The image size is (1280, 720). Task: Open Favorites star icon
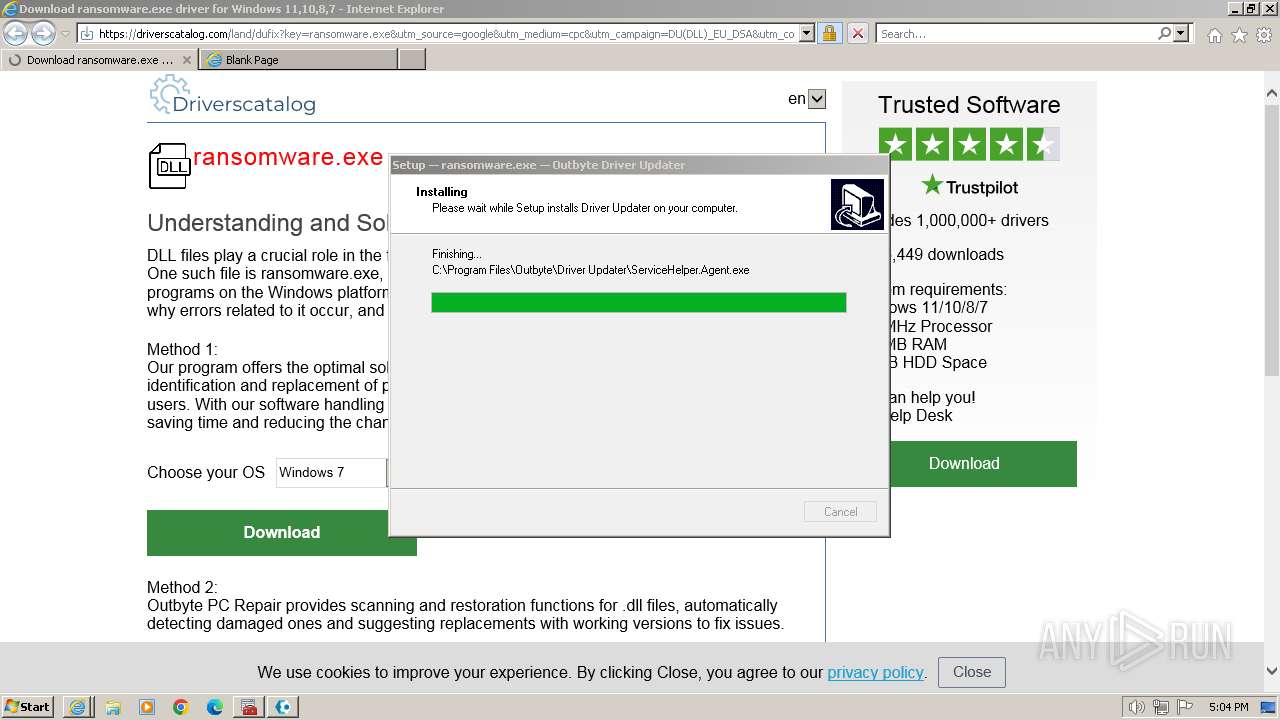[1239, 35]
